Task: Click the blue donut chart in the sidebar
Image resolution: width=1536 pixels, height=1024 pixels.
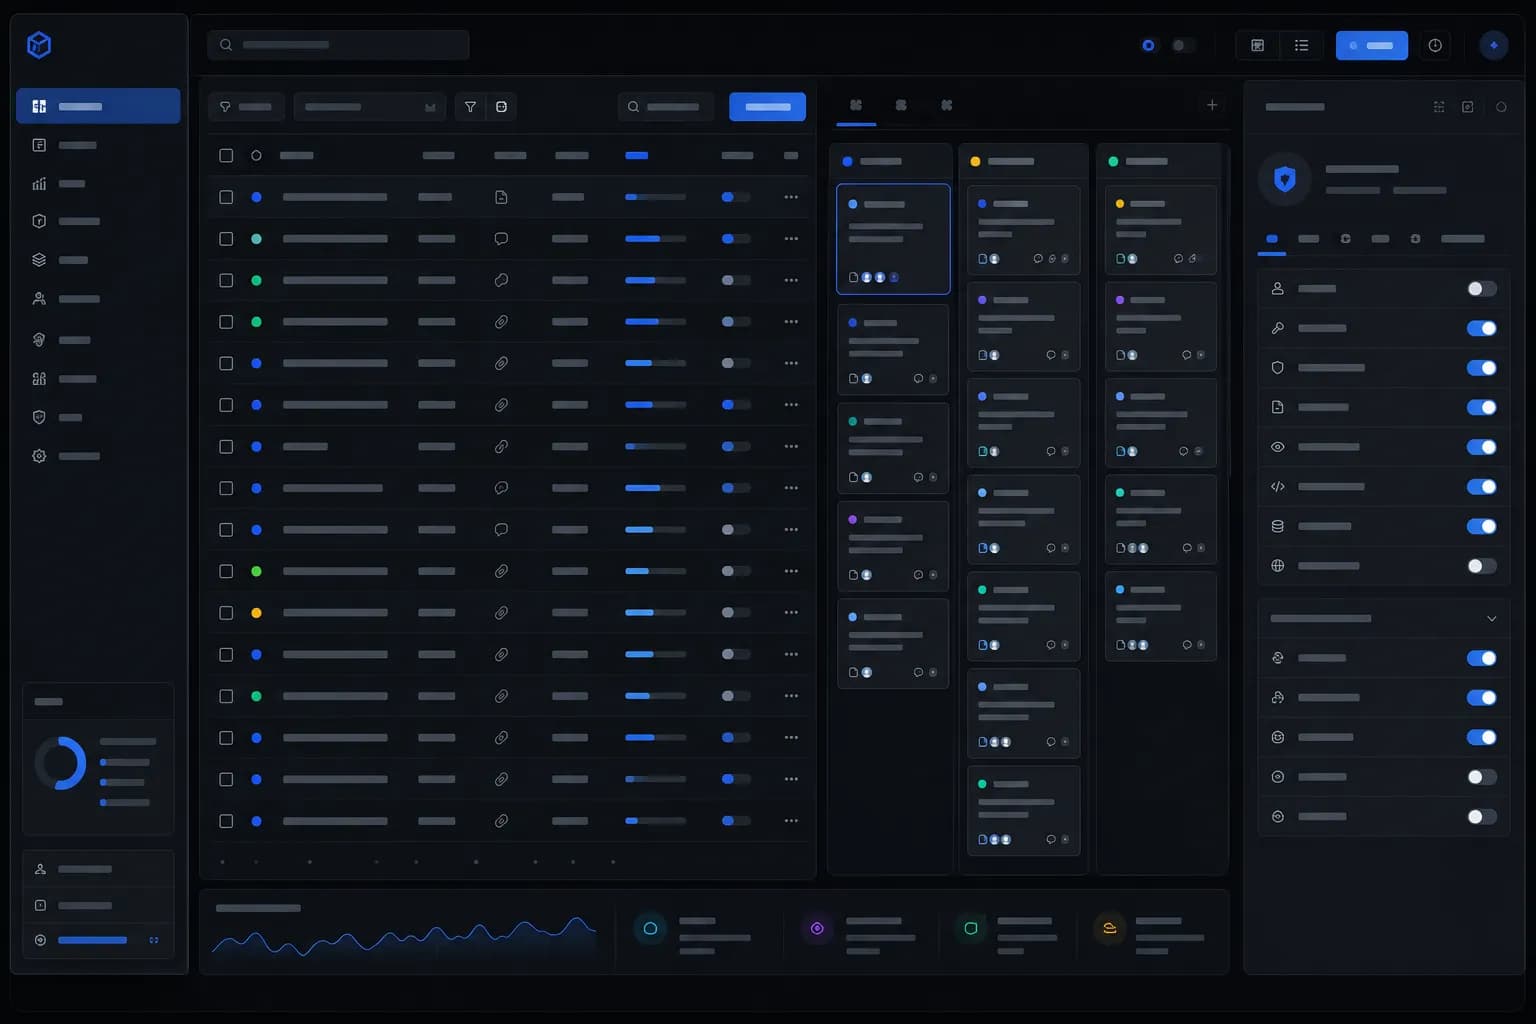Action: (x=61, y=764)
